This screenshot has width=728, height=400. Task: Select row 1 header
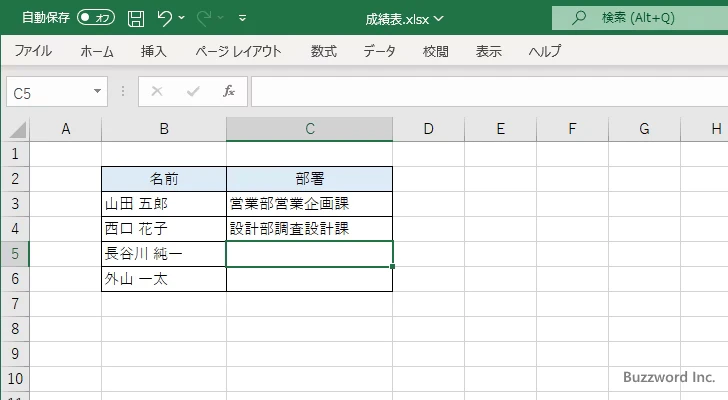pyautogui.click(x=15, y=154)
